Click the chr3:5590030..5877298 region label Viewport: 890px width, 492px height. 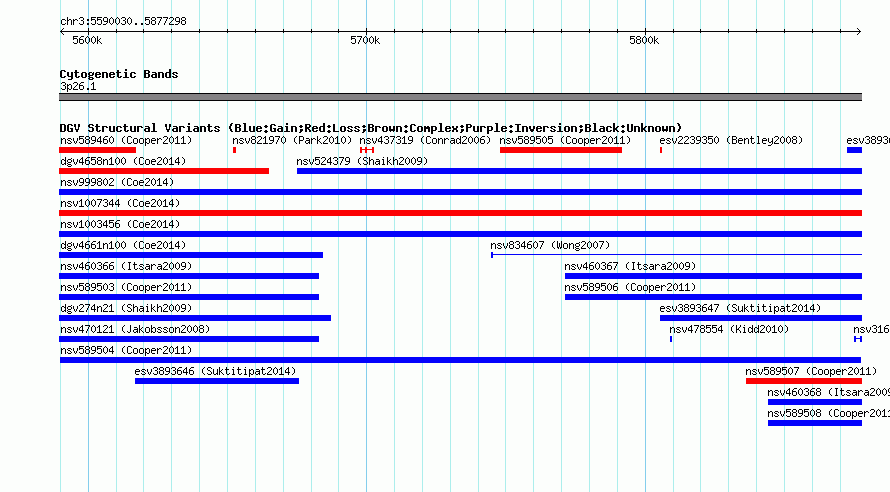click(123, 22)
